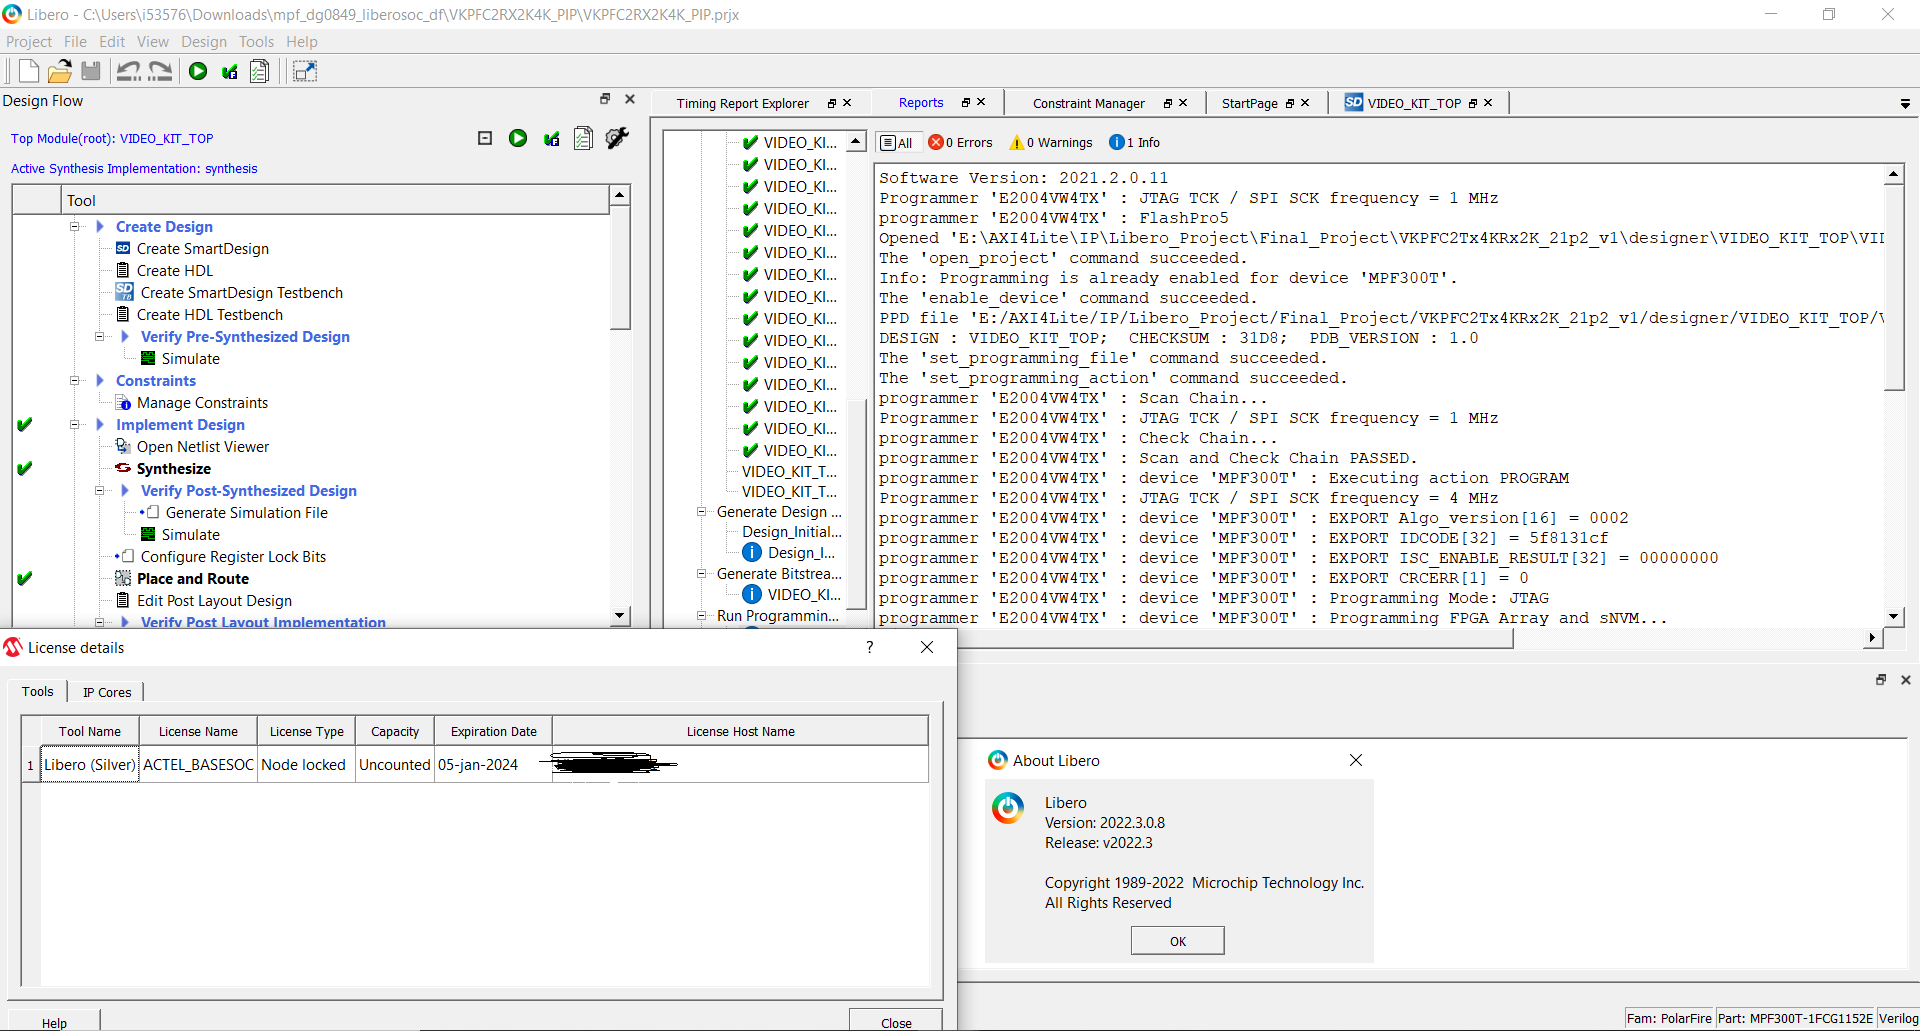Open tool profiles via the gear-and-wrench icon
The height and width of the screenshot is (1031, 1920).
(617, 138)
